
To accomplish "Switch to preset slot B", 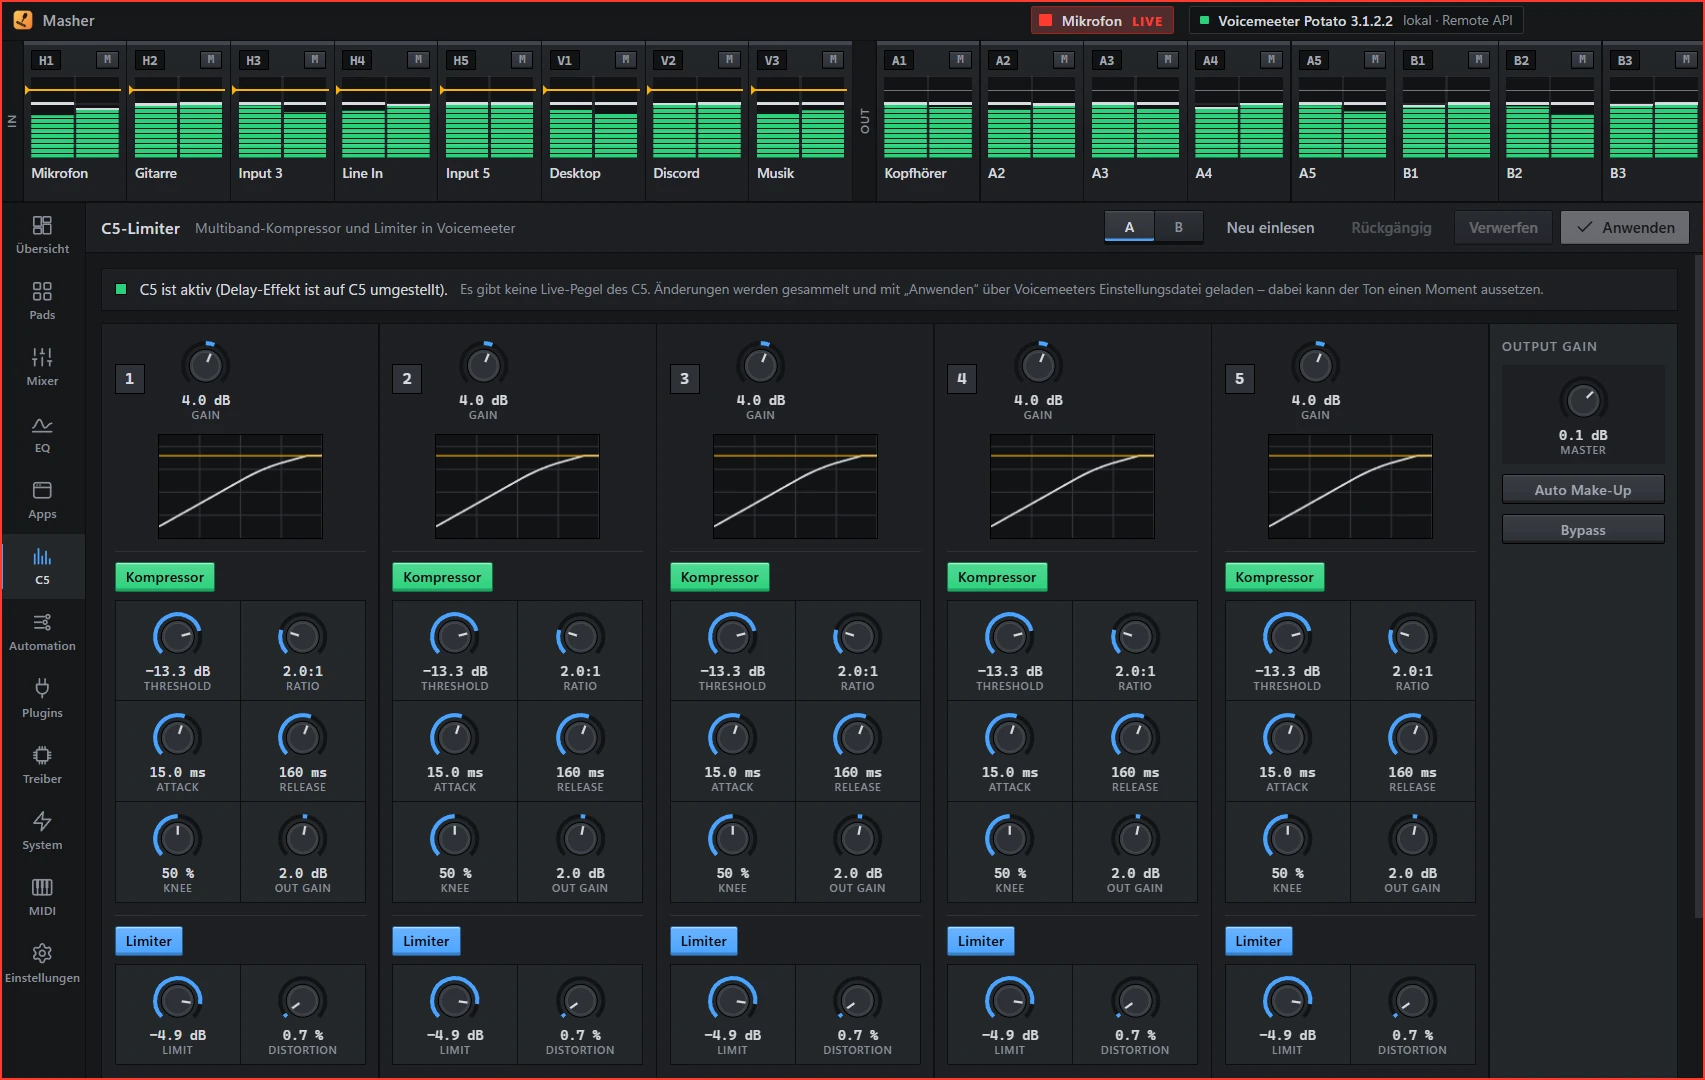I will point(1179,227).
